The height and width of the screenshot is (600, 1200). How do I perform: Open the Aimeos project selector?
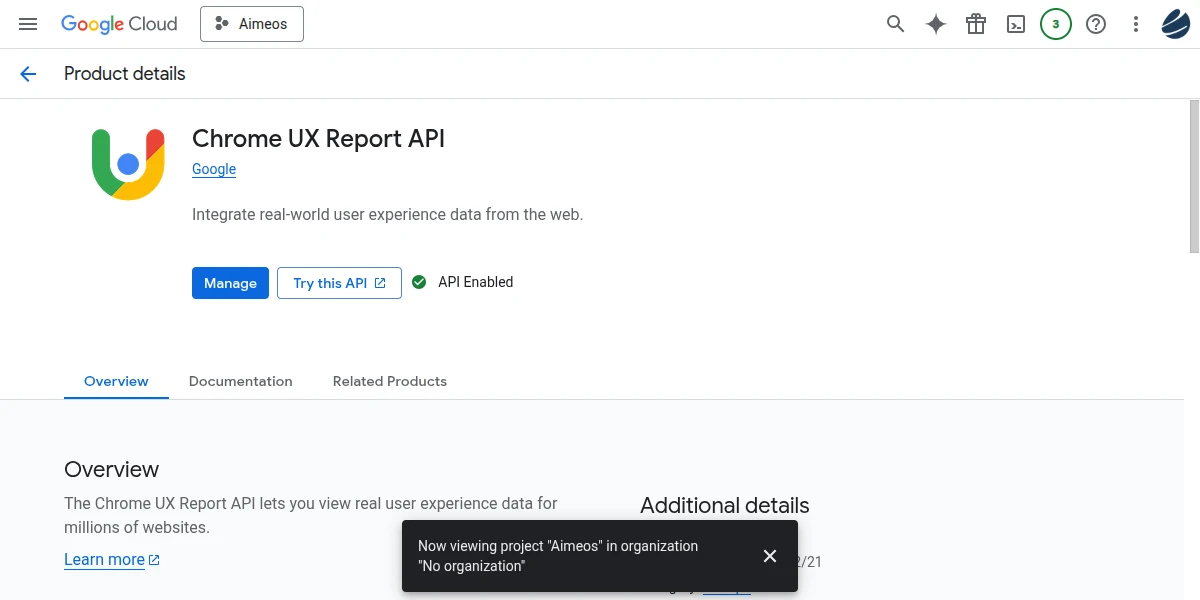click(252, 24)
